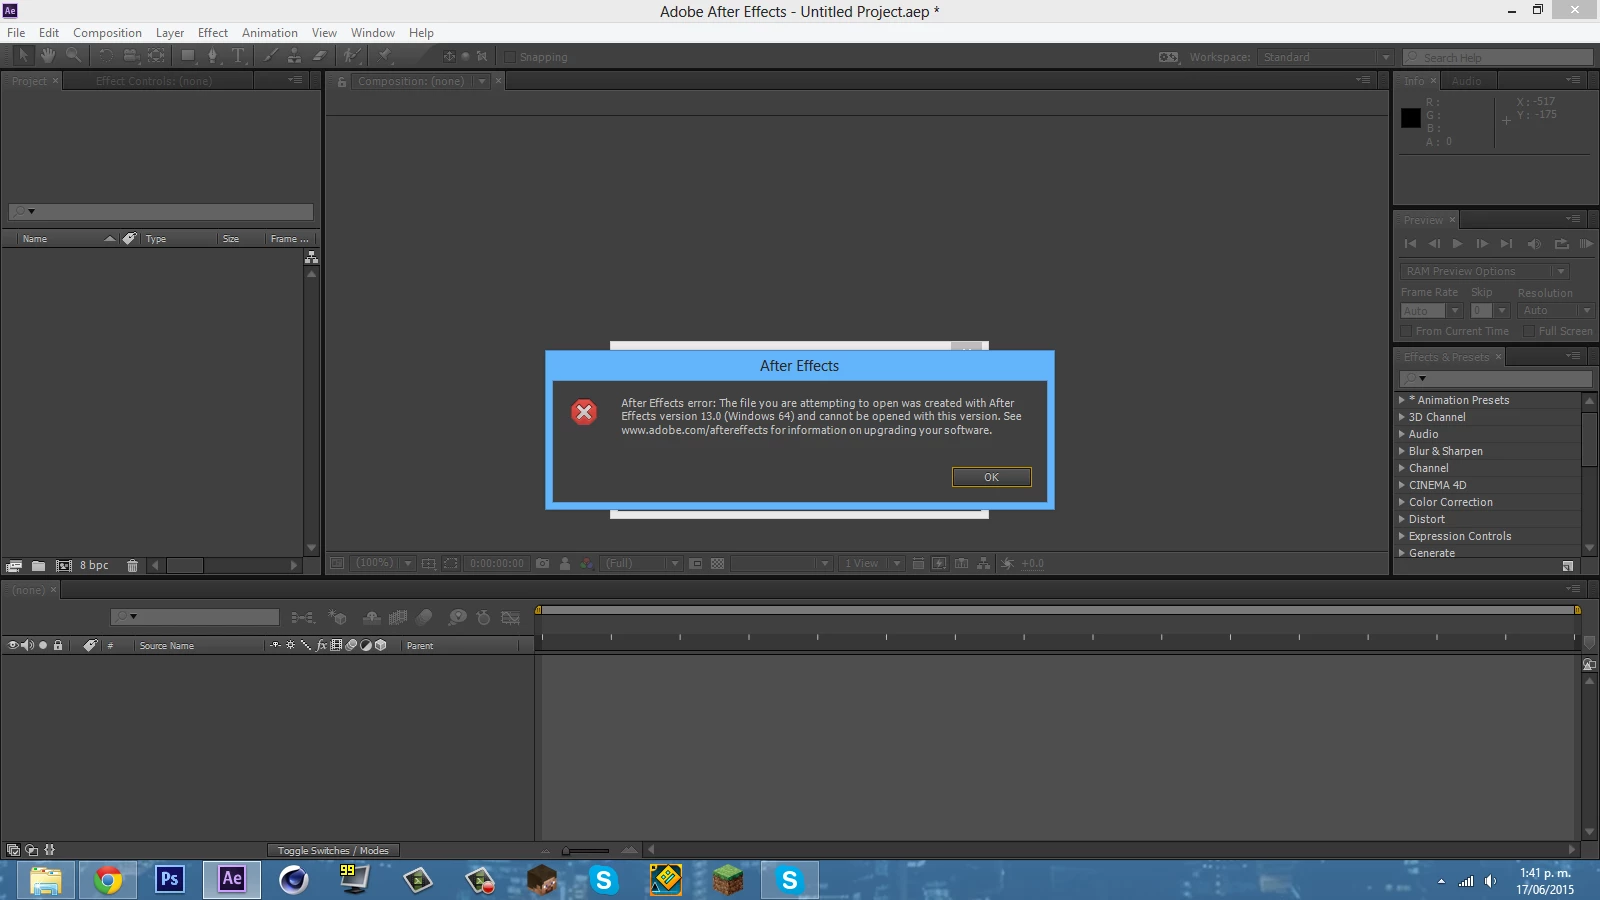Click the Interpret Footage icon in Project panel
Viewport: 1600px width, 900px height.
14,565
